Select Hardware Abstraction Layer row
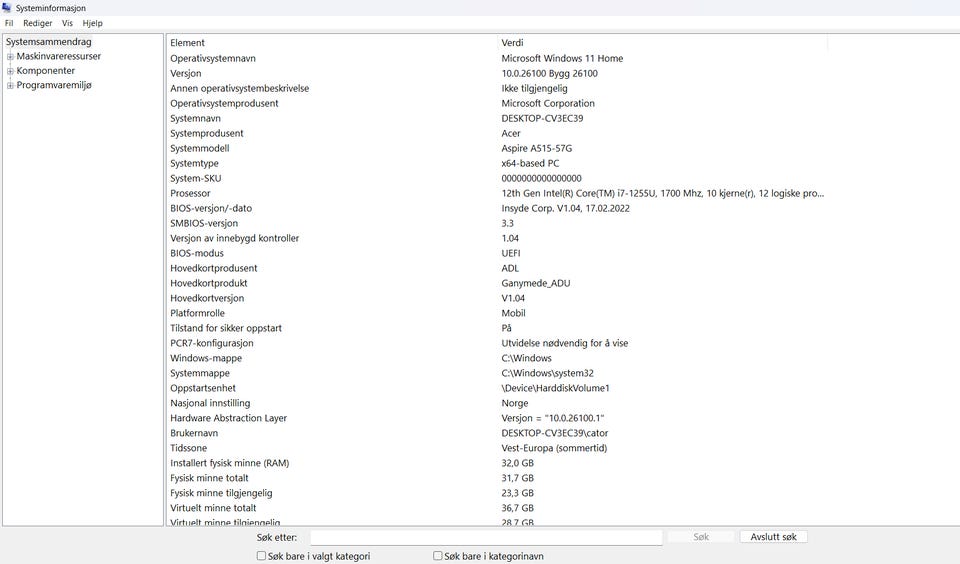Screen dimensions: 960x564 pos(228,418)
